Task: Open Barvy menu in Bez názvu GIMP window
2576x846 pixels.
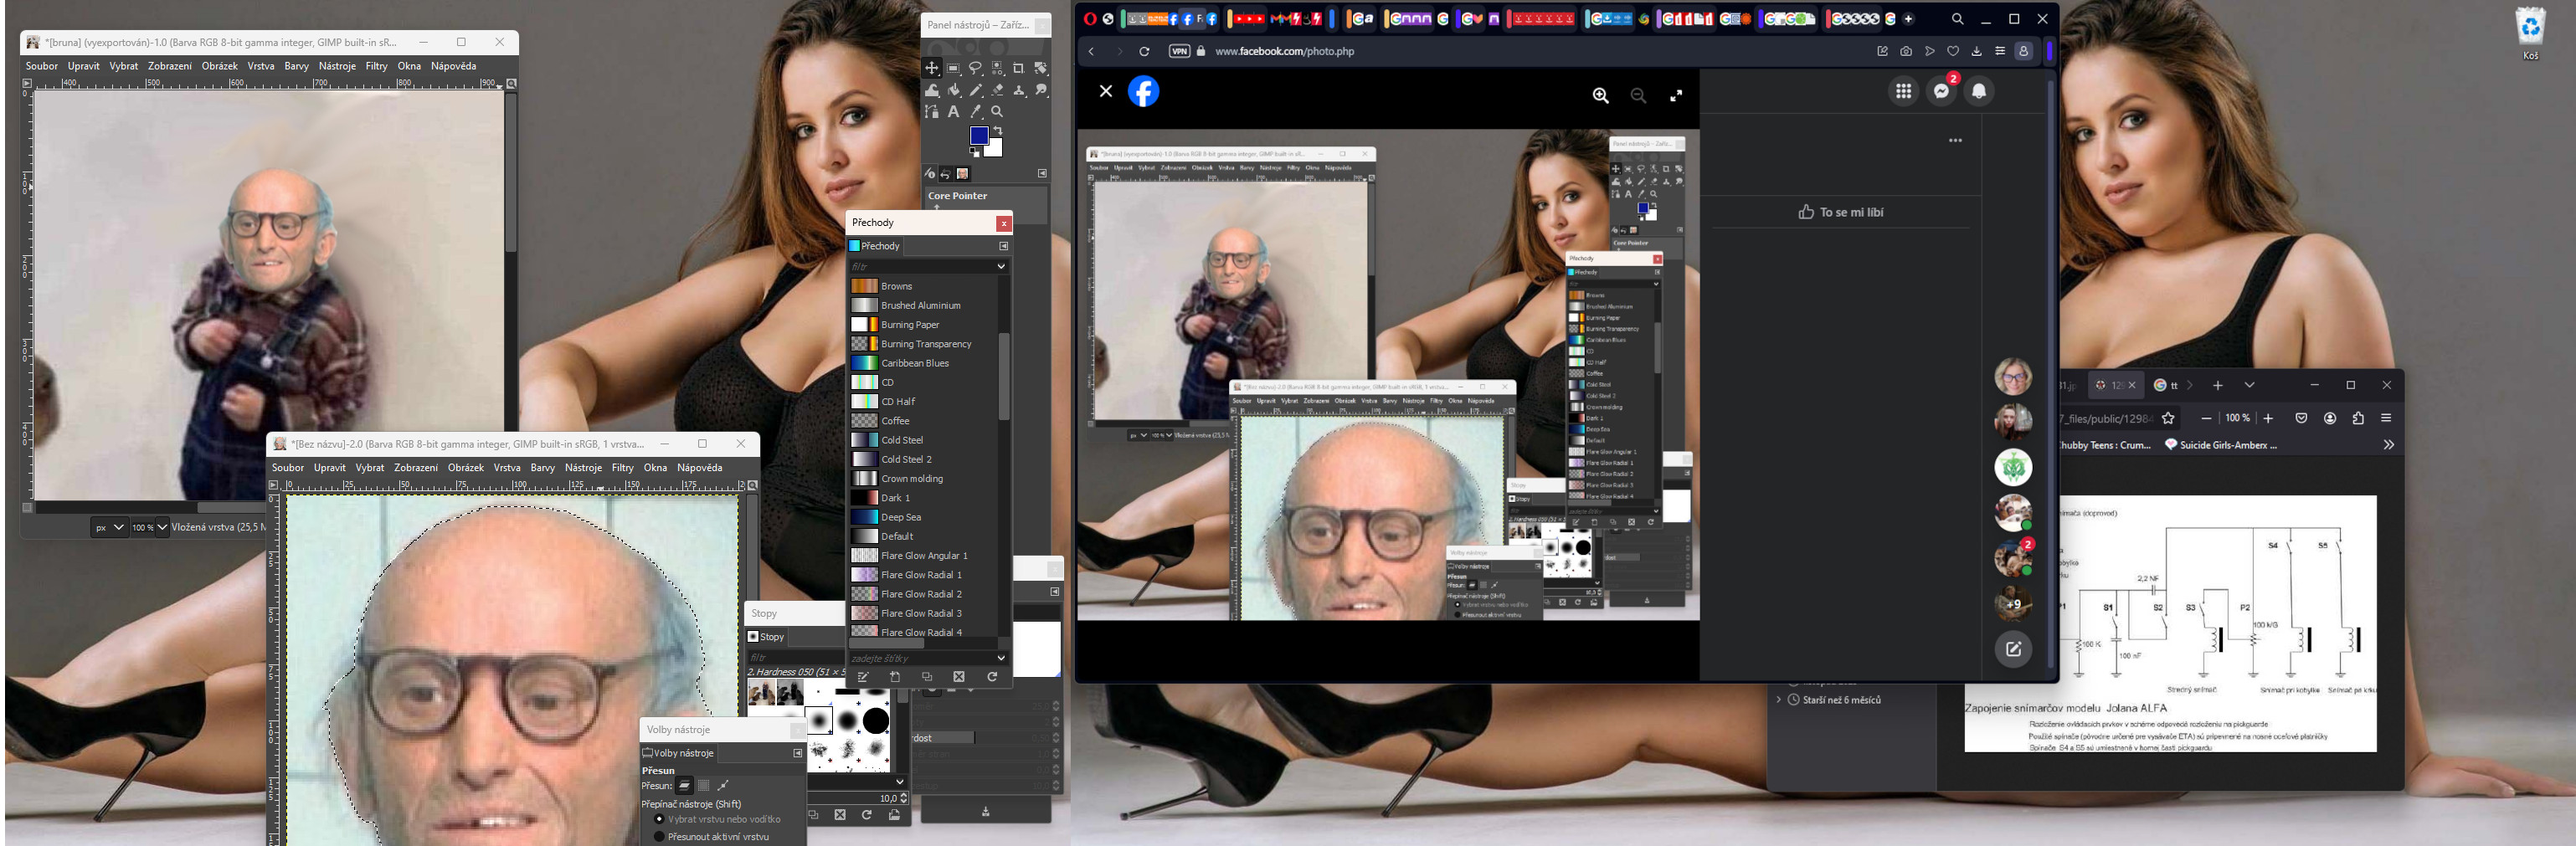Action: click(x=542, y=468)
